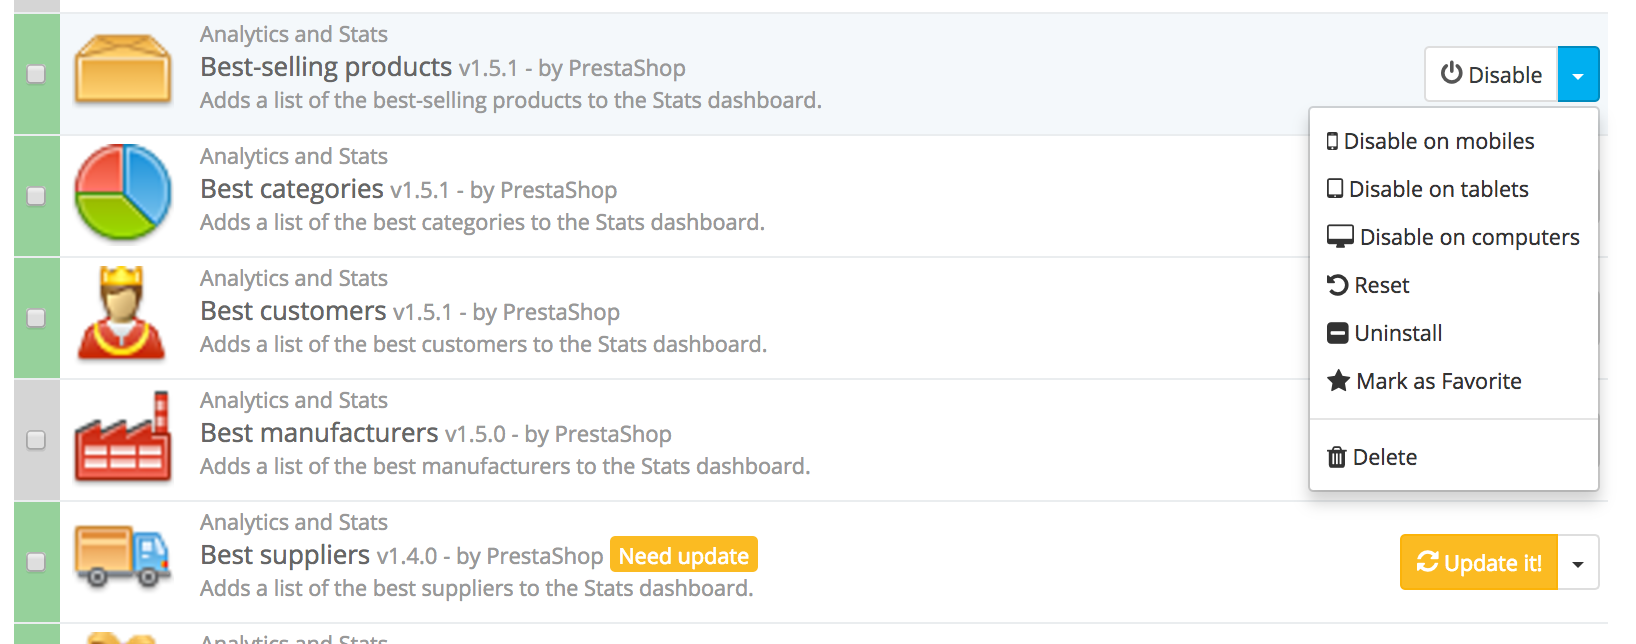The width and height of the screenshot is (1636, 644).
Task: Click the Need update badge
Action: [x=684, y=556]
